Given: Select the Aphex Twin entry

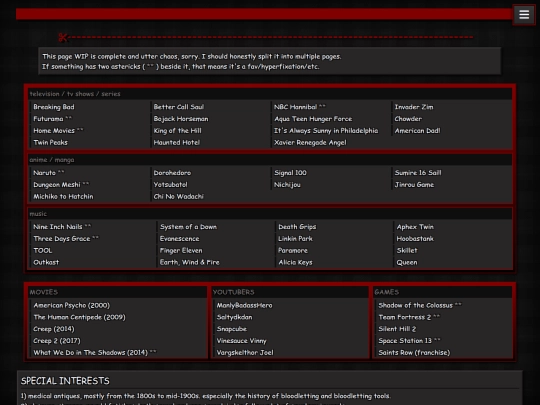Looking at the screenshot, I should [415, 227].
